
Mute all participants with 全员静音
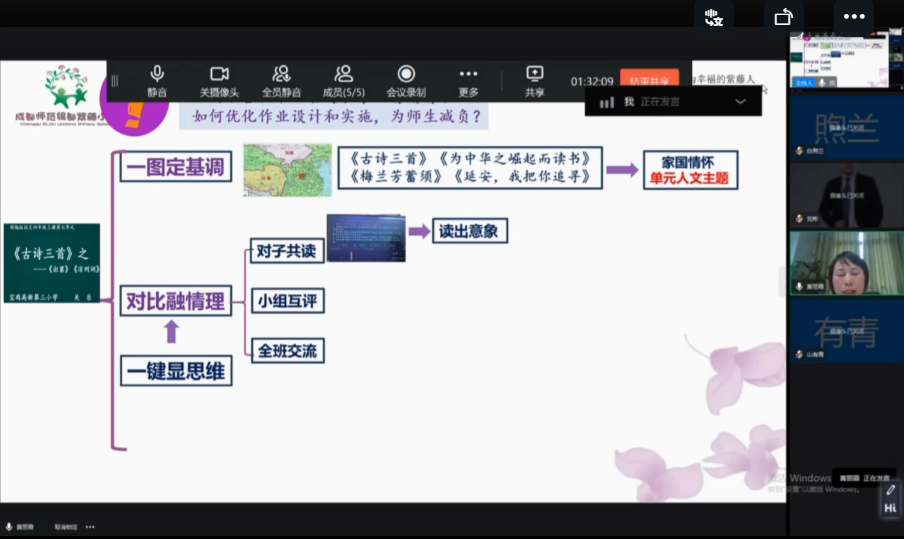pos(282,80)
